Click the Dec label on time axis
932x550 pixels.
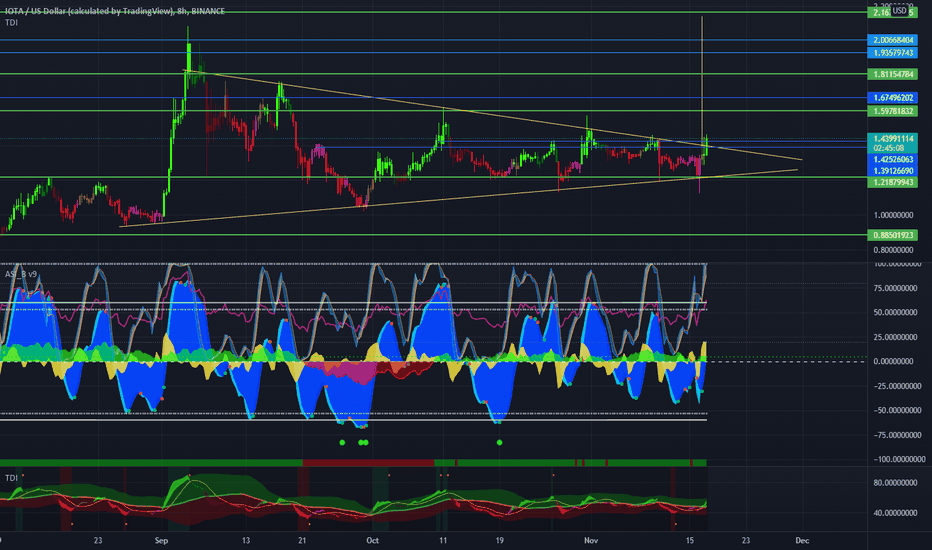802,540
